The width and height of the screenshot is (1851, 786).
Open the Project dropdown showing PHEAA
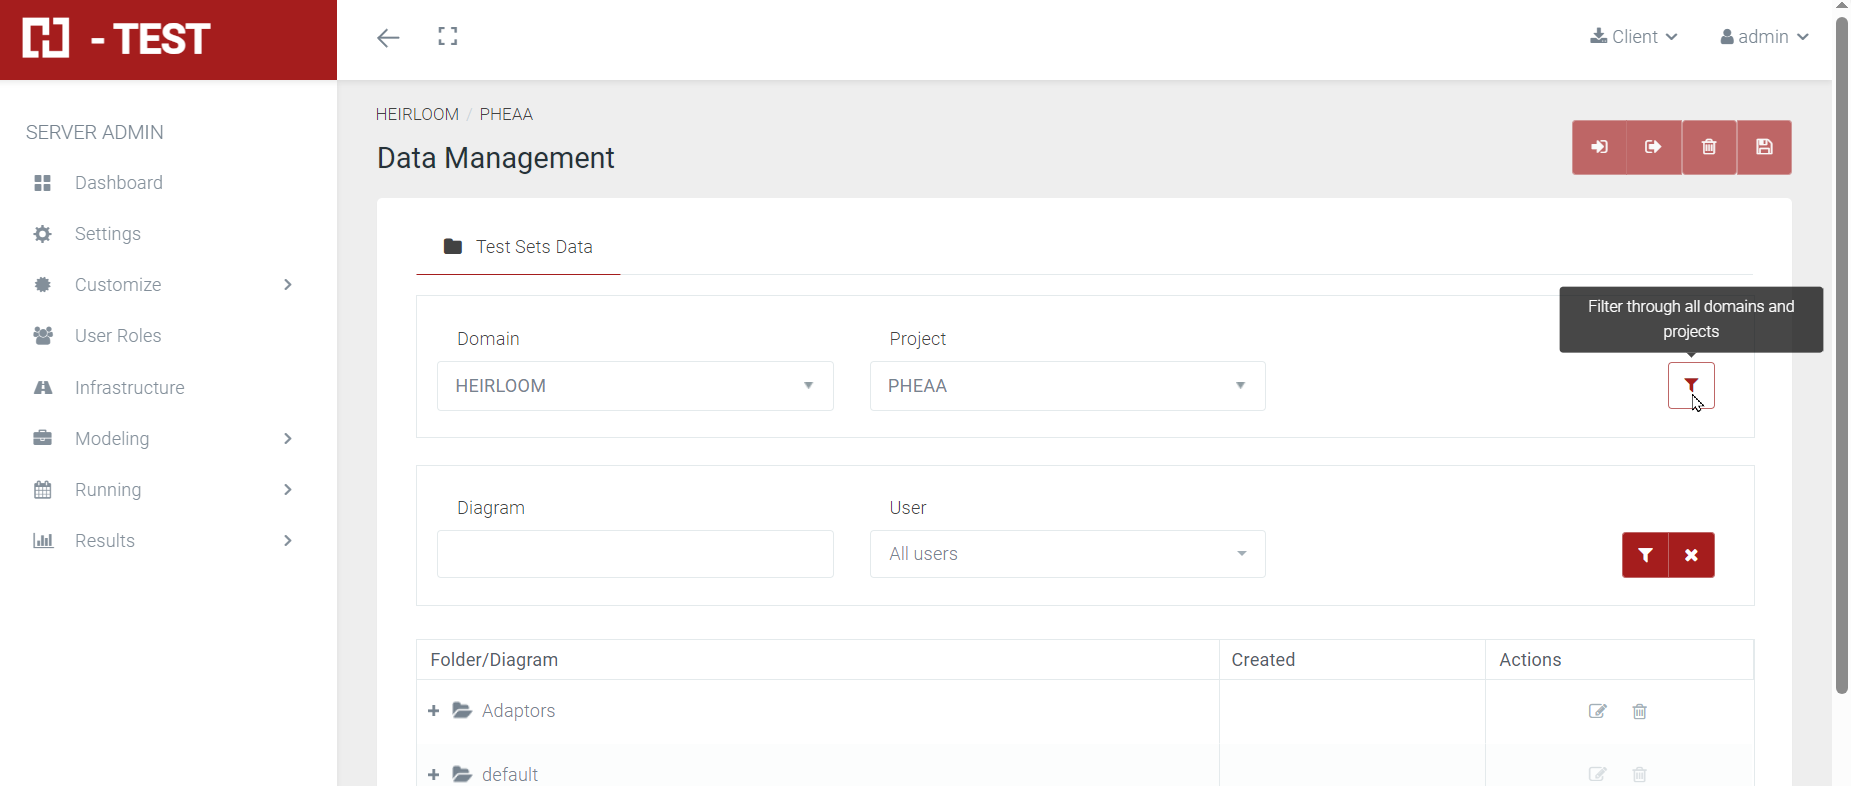tap(1067, 386)
